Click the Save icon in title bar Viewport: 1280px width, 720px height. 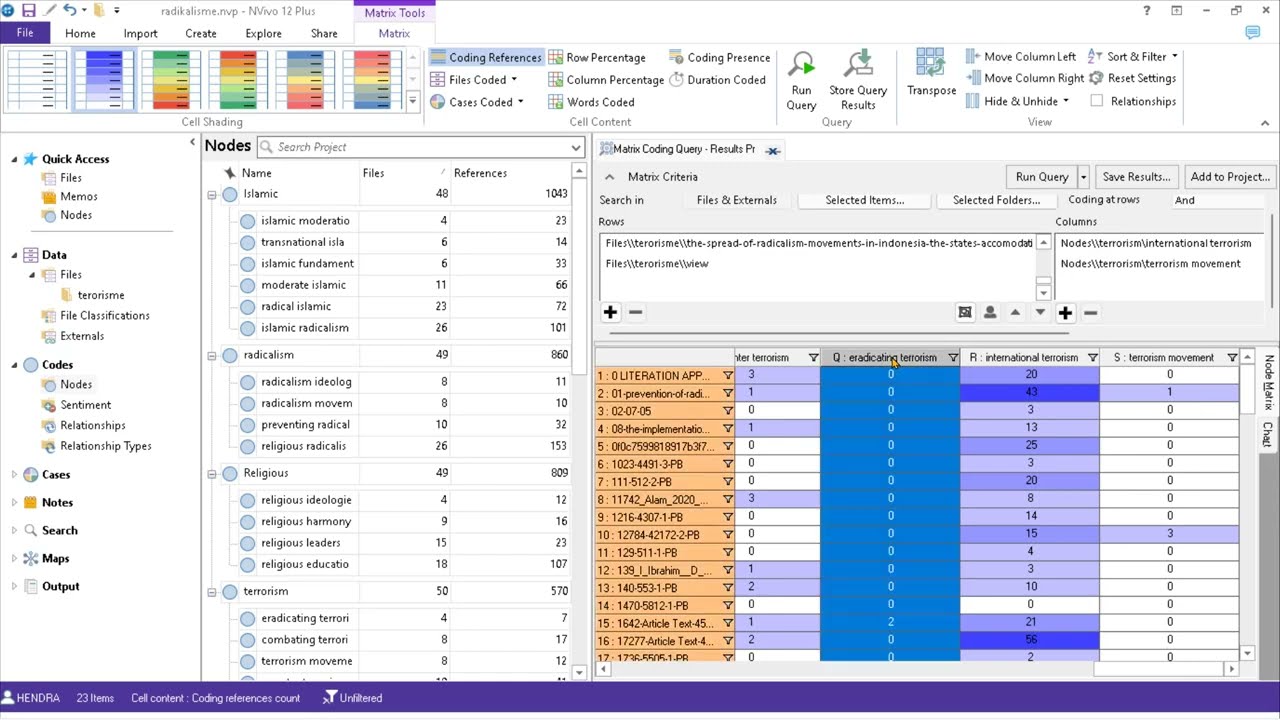28,10
